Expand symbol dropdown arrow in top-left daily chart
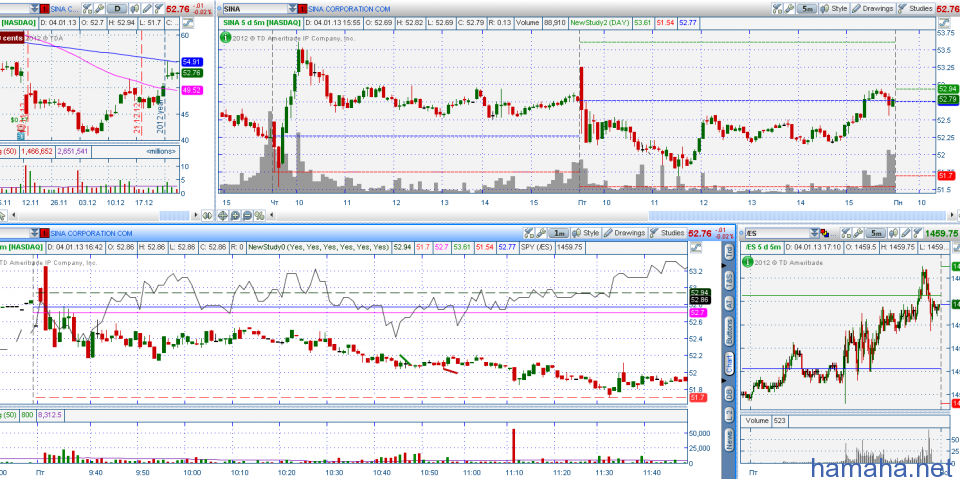The height and width of the screenshot is (479, 960). pos(34,9)
